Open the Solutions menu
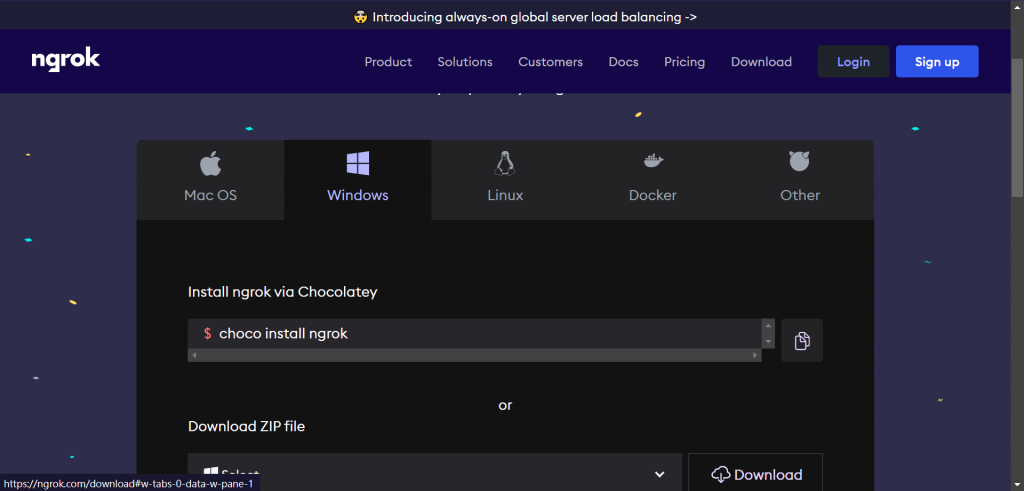The height and width of the screenshot is (491, 1024). [465, 62]
